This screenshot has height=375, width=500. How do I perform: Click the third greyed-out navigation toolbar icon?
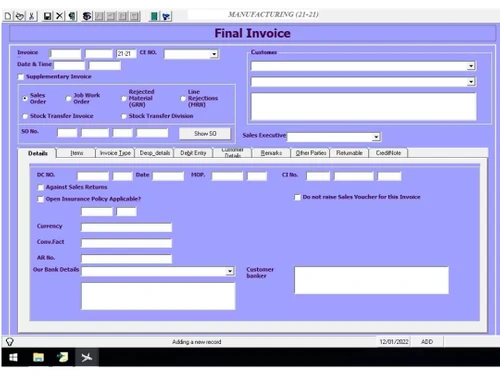tap(123, 16)
